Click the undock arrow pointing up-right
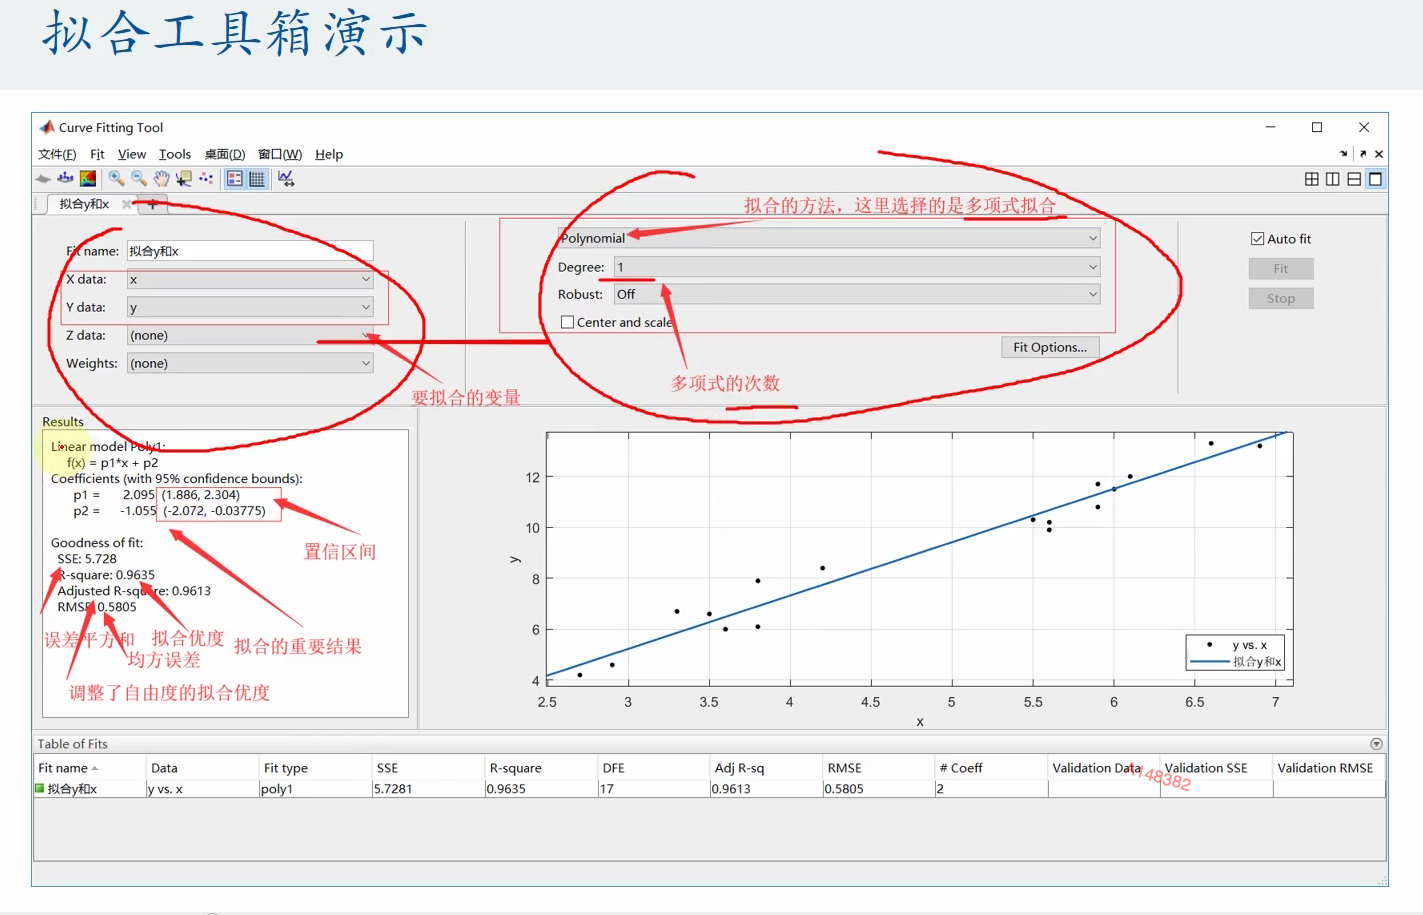 click(1362, 154)
